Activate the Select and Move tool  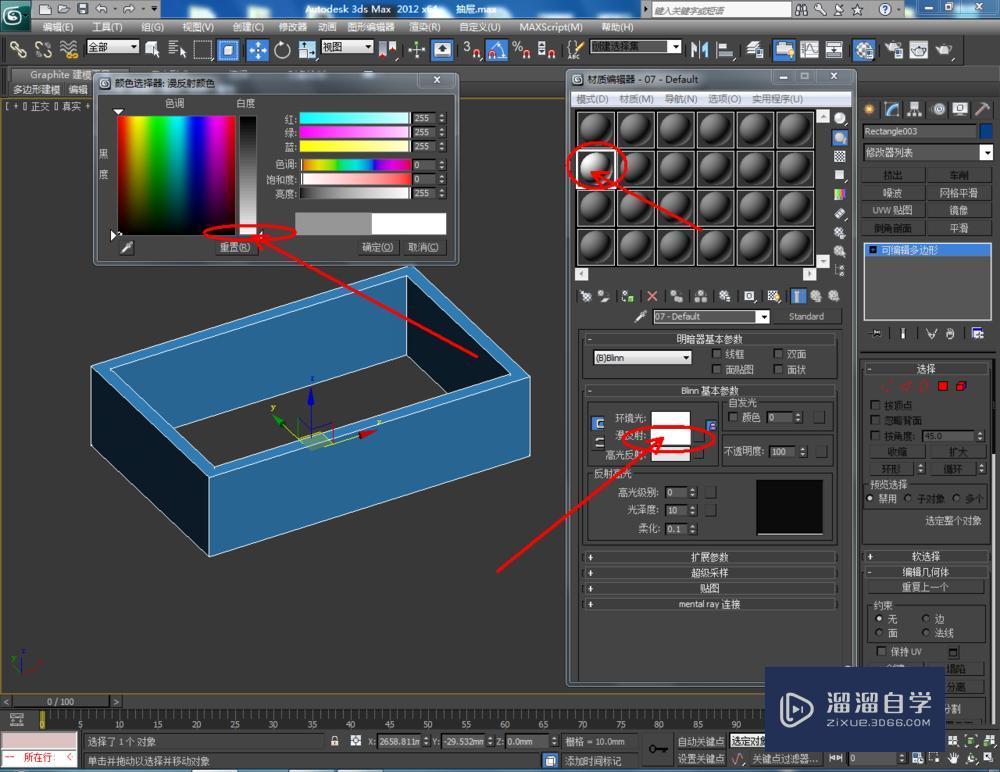pos(257,52)
